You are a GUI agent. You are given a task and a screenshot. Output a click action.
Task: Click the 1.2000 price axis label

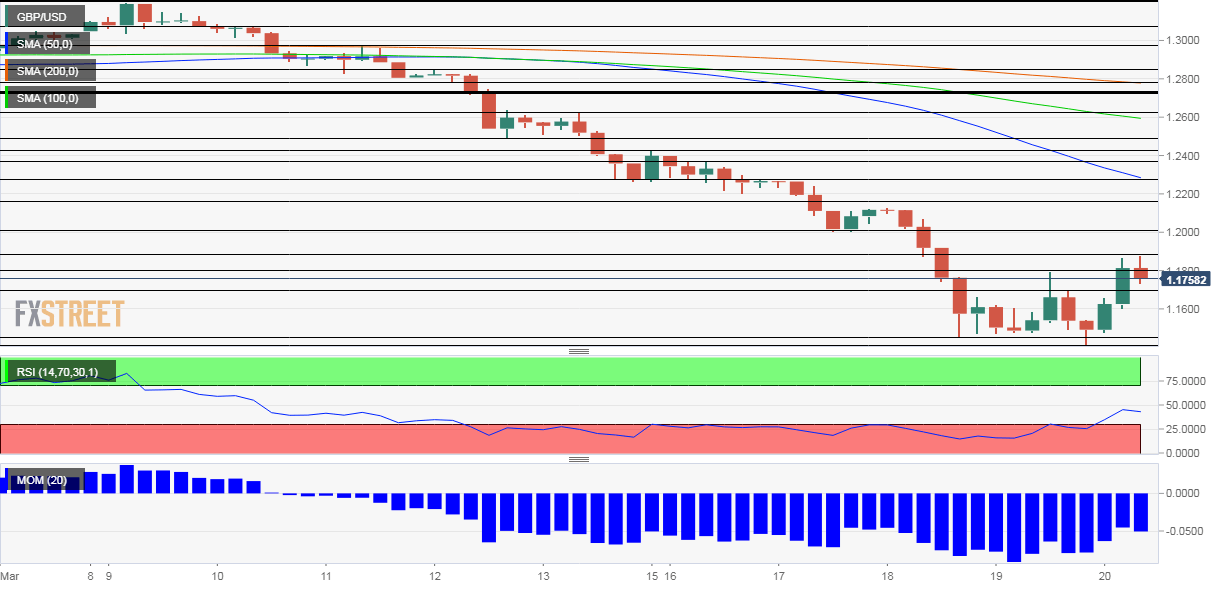1184,232
